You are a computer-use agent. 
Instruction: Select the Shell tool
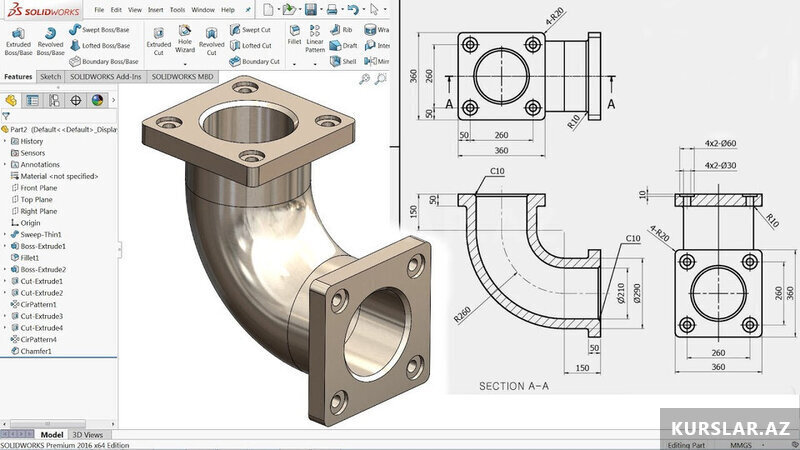pos(343,61)
